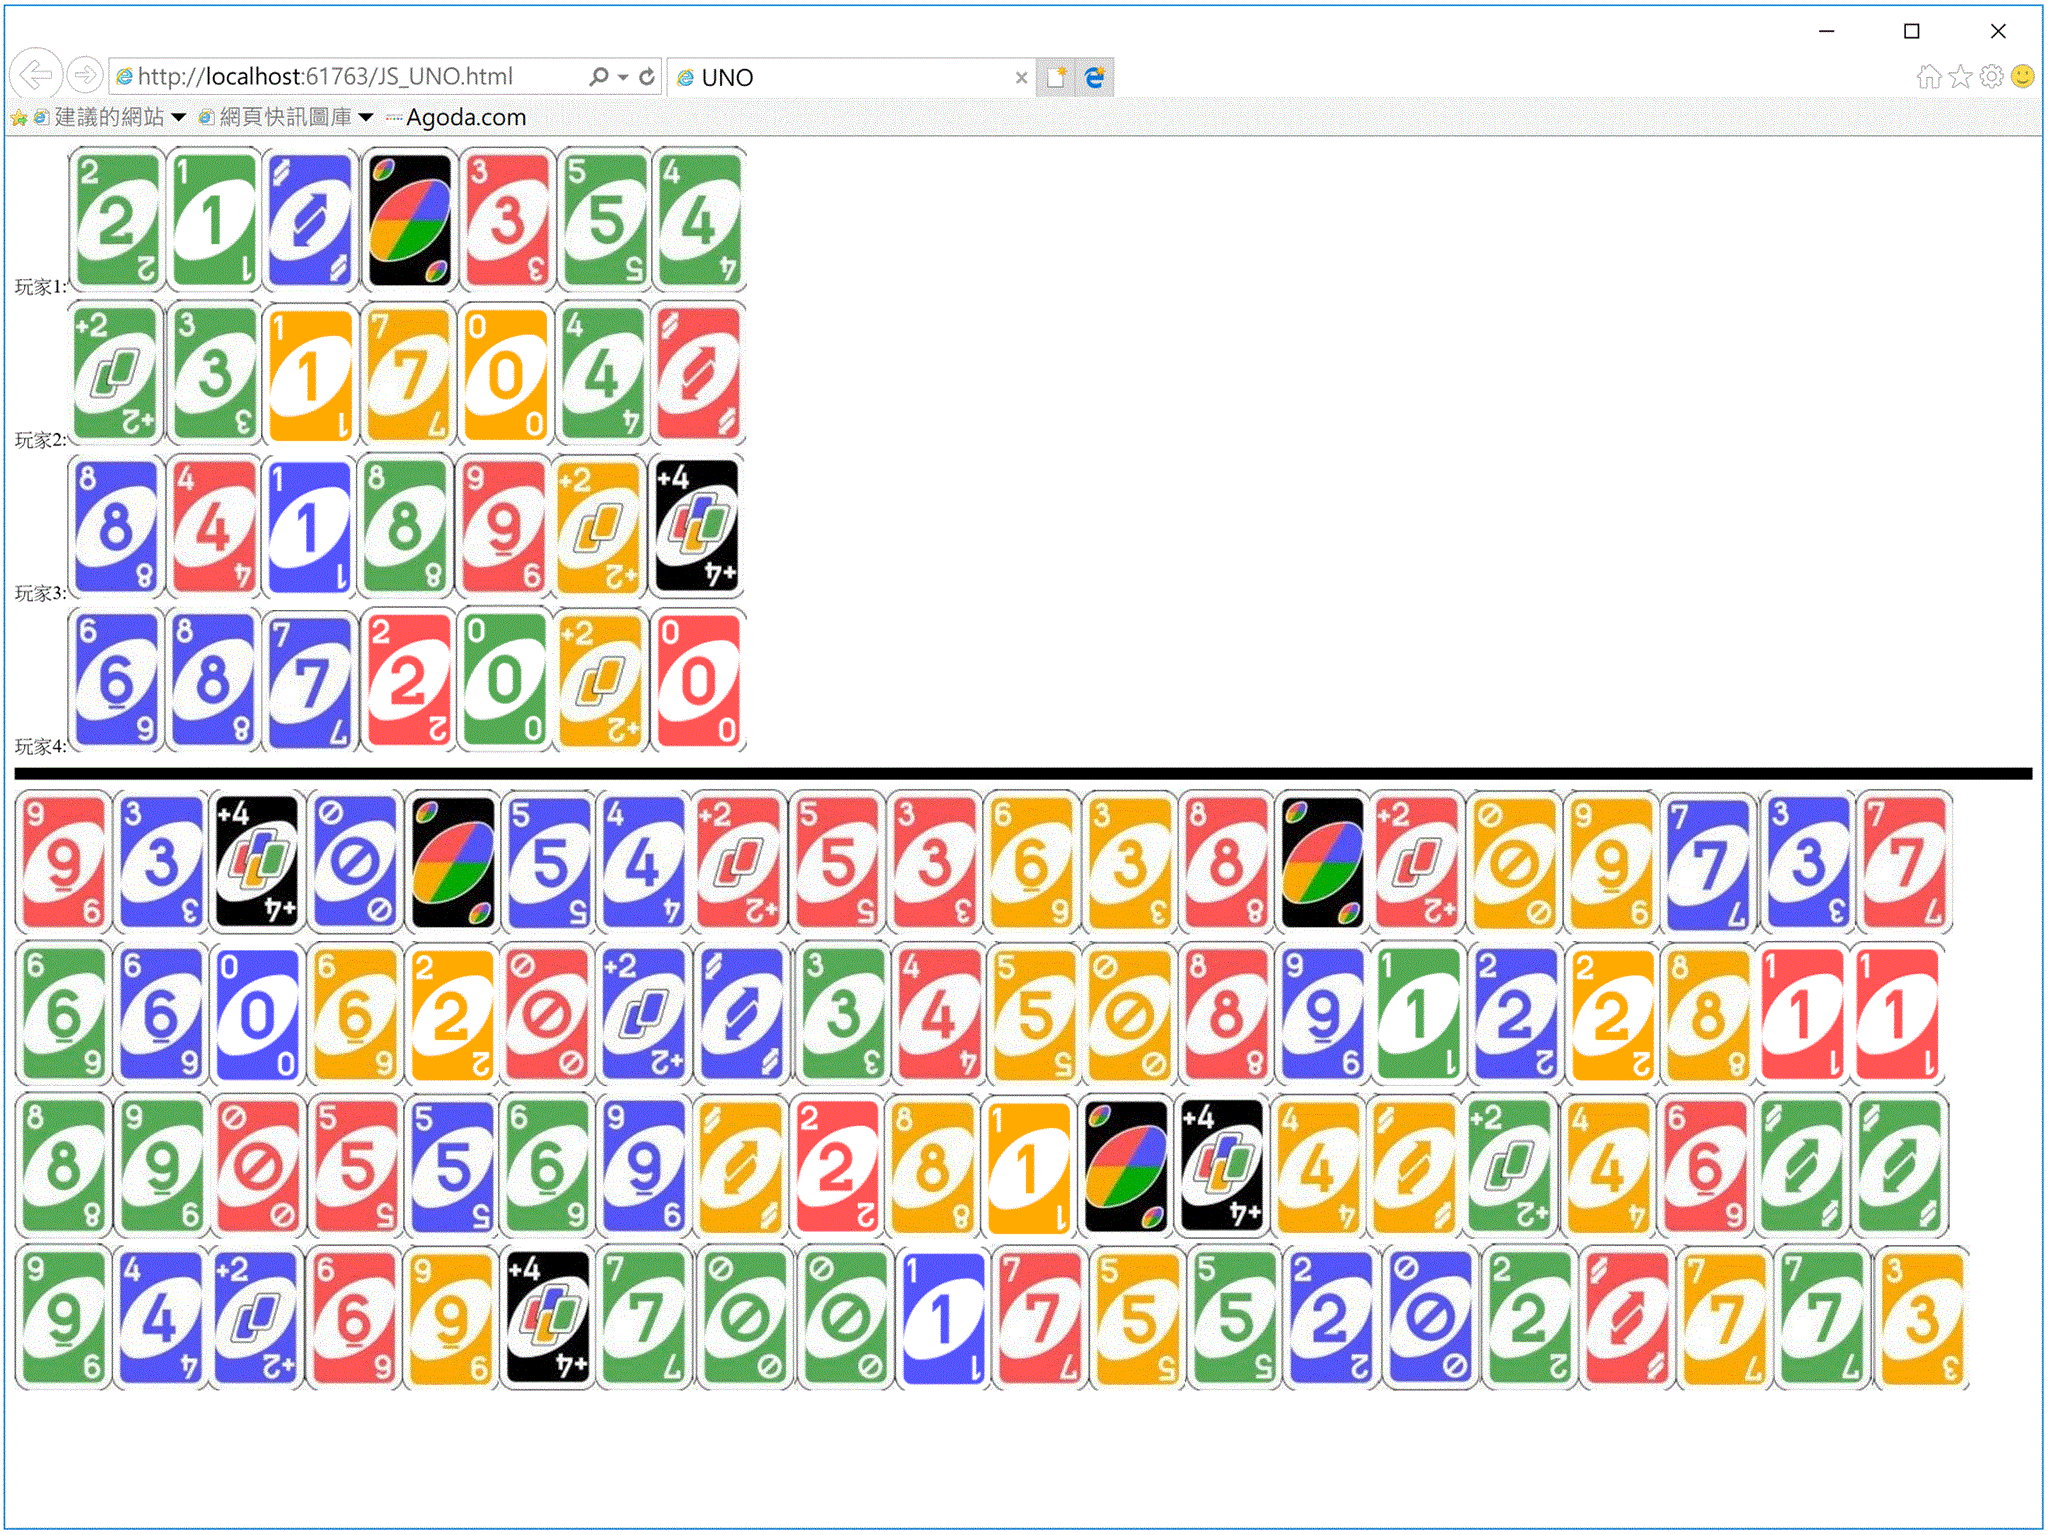The image size is (2048, 1535).
Task: Click the smiley feedback icon
Action: tap(2022, 77)
